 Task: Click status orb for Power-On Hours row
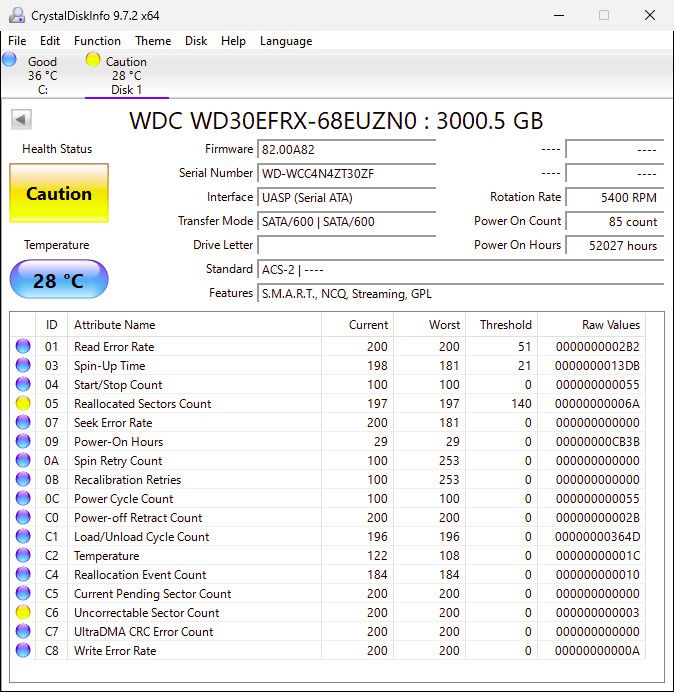(23, 441)
